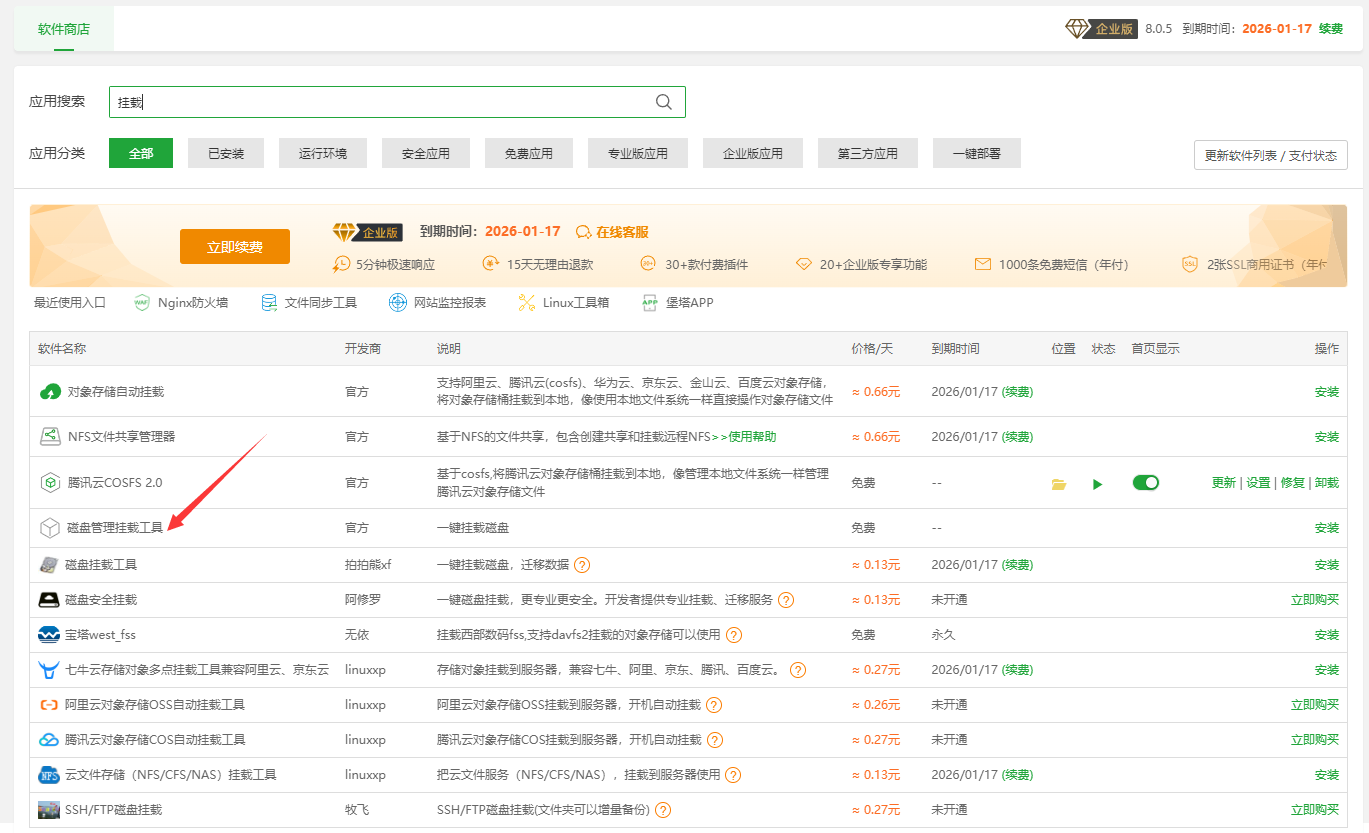
Task: Filter by 第三方应用 category
Action: (x=868, y=153)
